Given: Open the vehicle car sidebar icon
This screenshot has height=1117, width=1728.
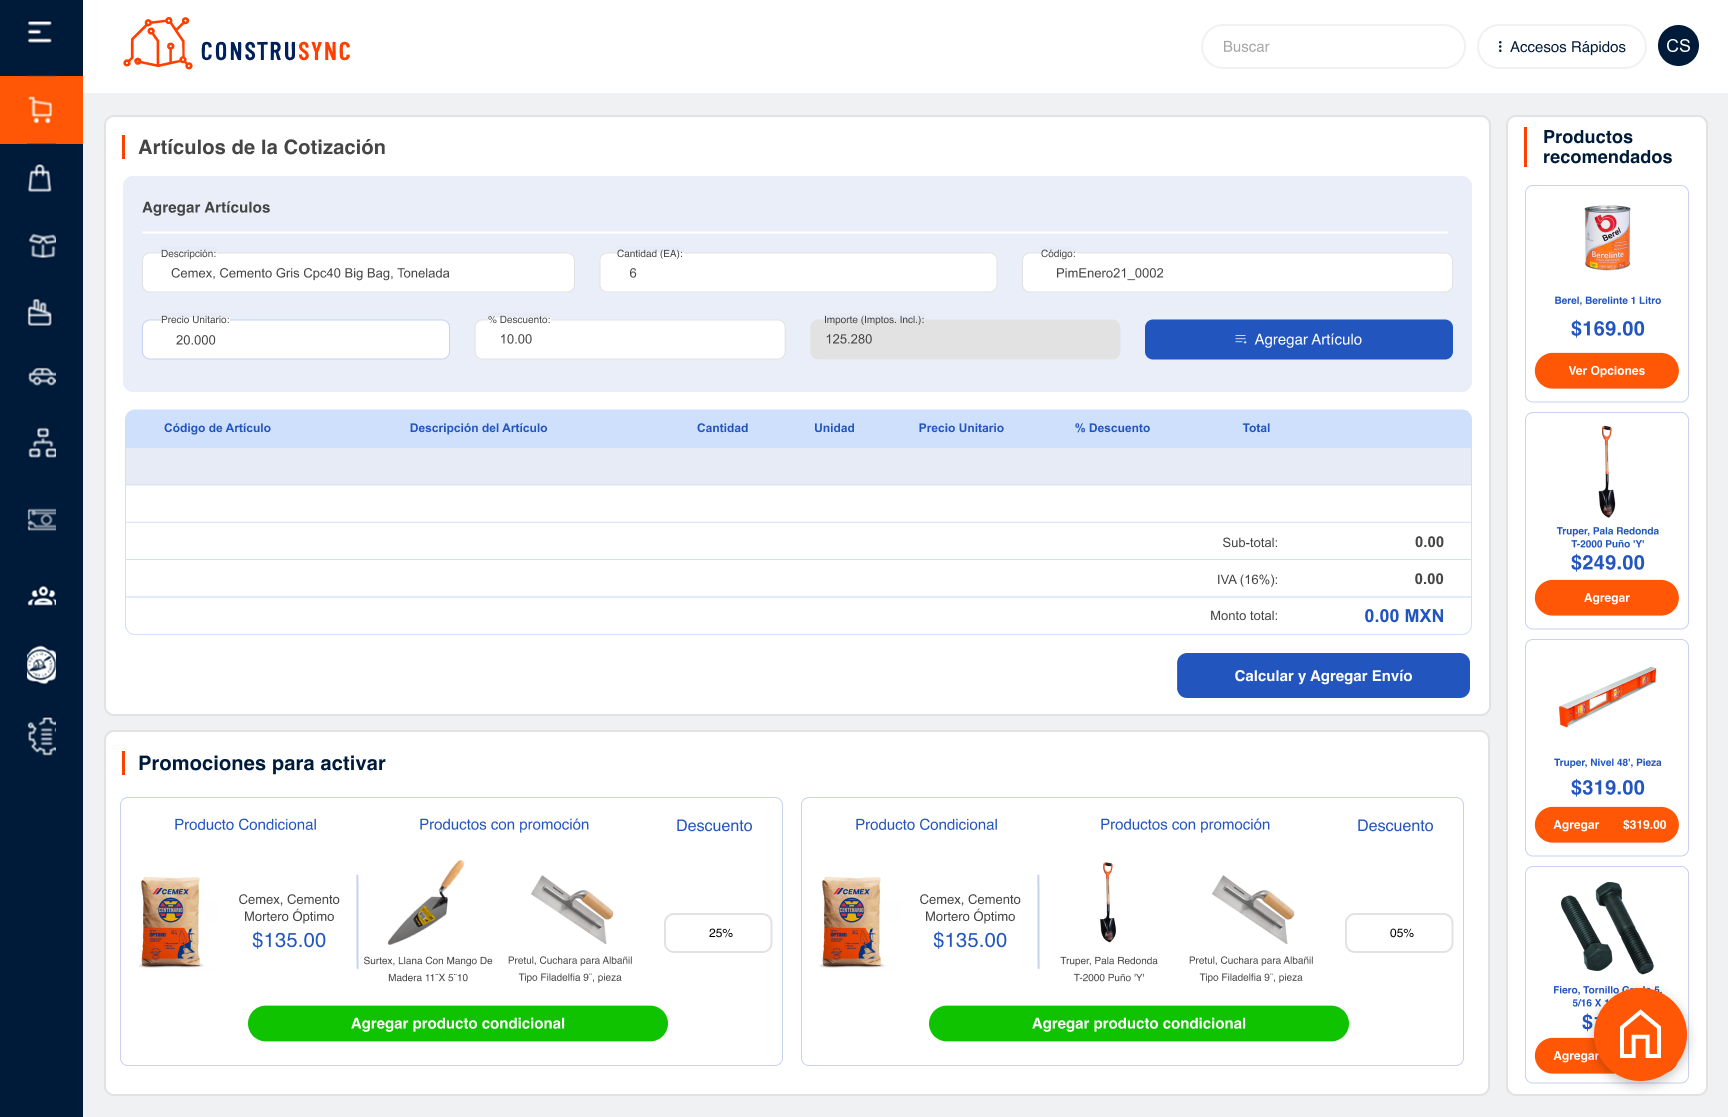Looking at the screenshot, I should 42,377.
